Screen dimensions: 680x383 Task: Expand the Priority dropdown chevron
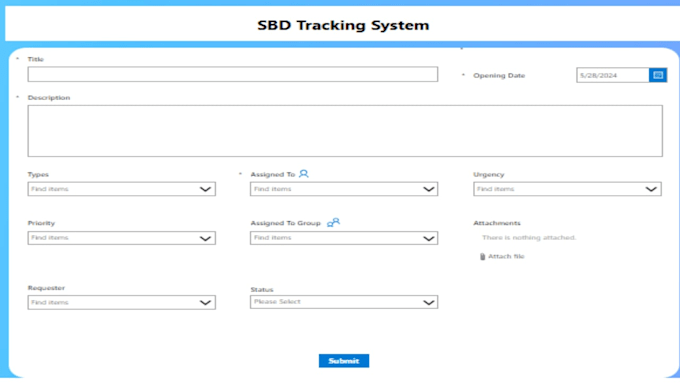pyautogui.click(x=205, y=238)
